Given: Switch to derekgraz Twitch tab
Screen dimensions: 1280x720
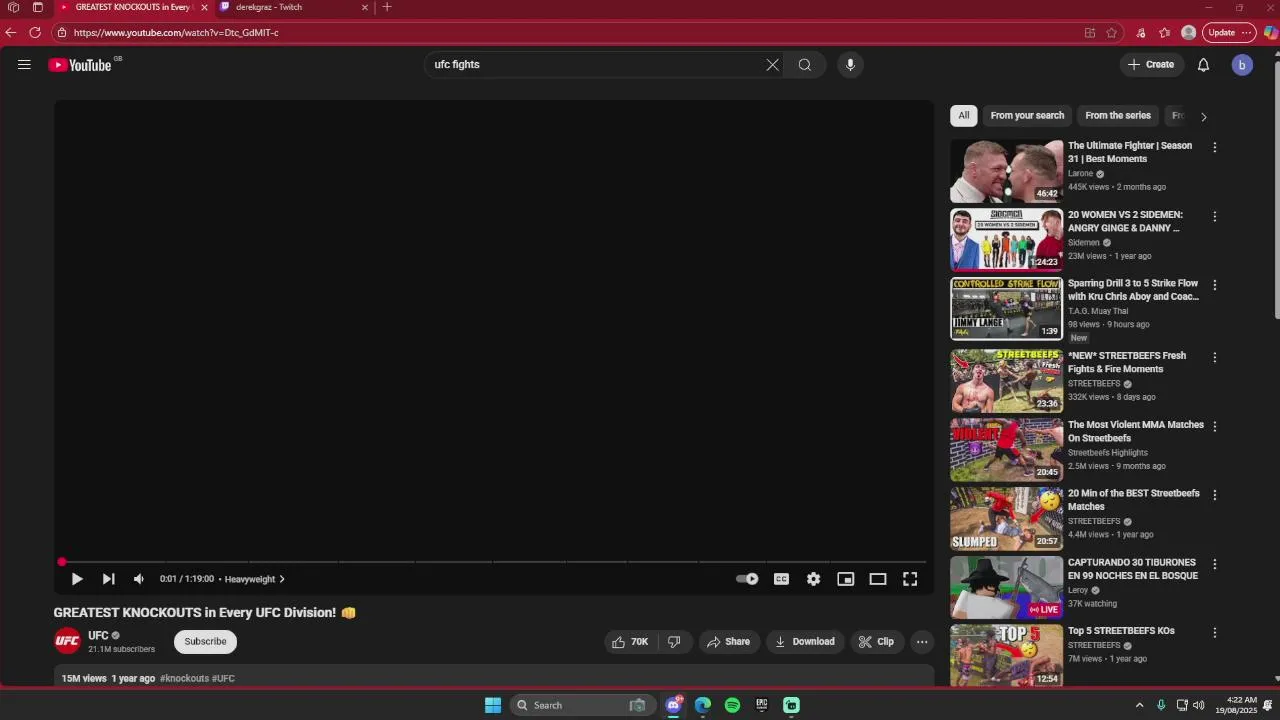Looking at the screenshot, I should point(293,7).
